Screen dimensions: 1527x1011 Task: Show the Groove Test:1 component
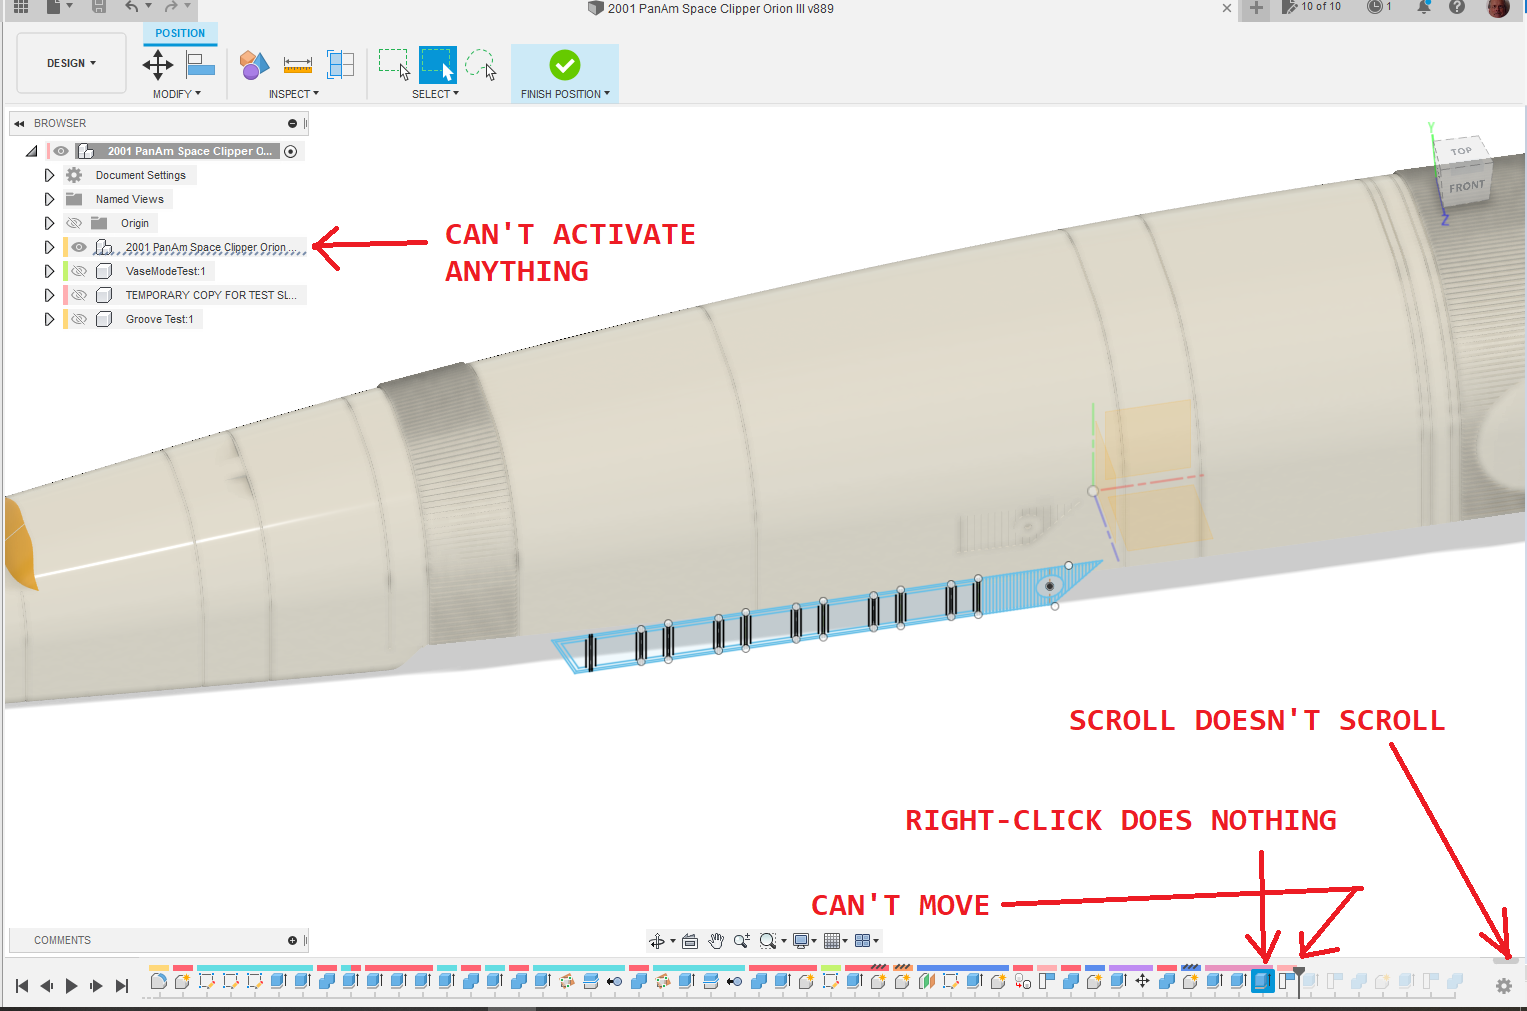79,319
